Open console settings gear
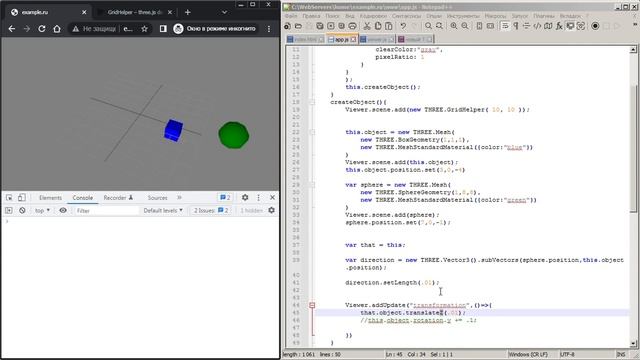This screenshot has height=360, width=640. (271, 211)
